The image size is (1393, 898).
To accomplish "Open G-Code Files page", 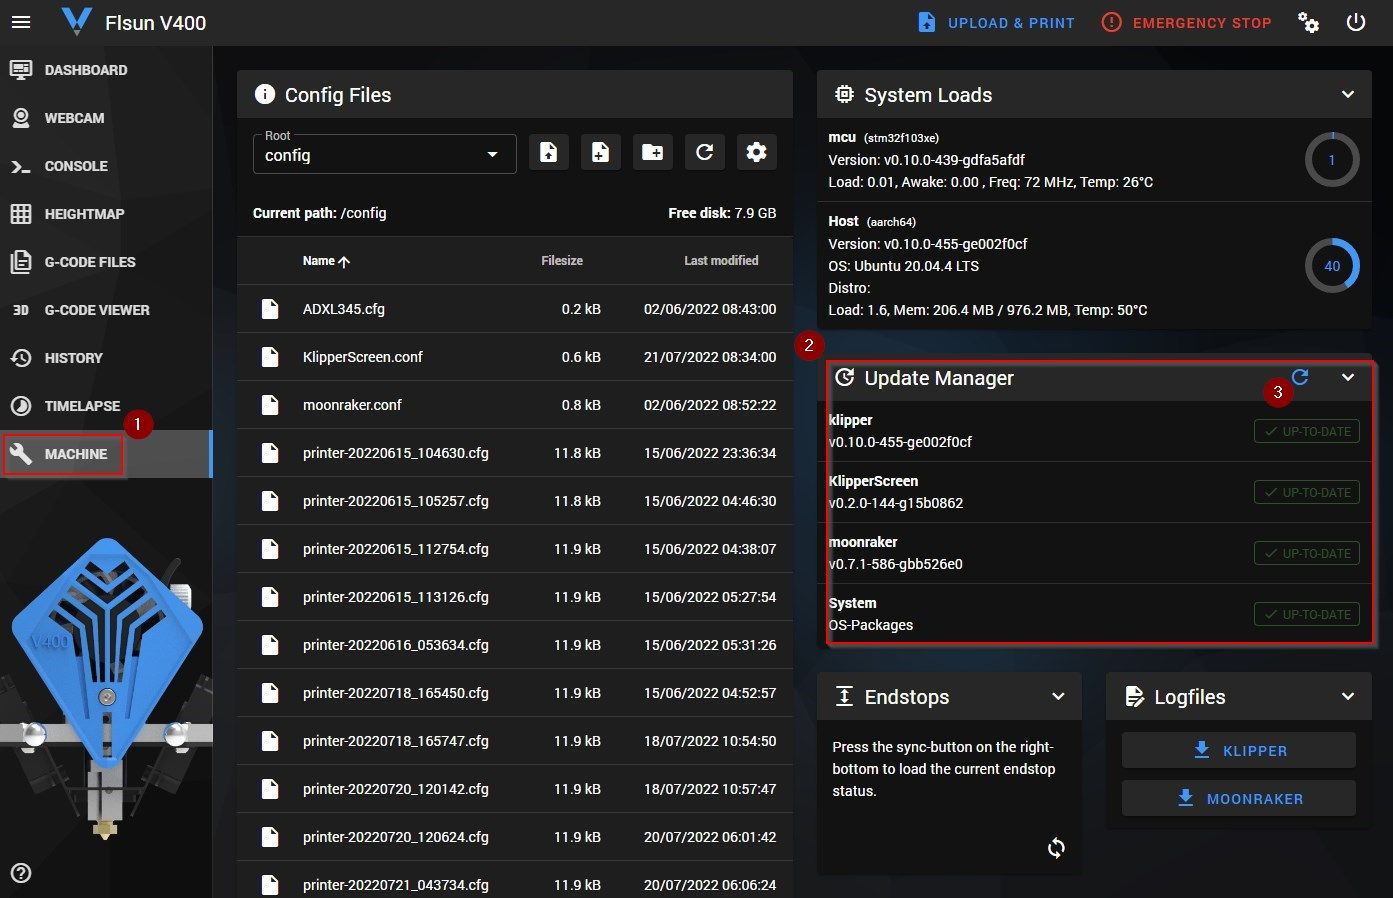I will coord(106,262).
